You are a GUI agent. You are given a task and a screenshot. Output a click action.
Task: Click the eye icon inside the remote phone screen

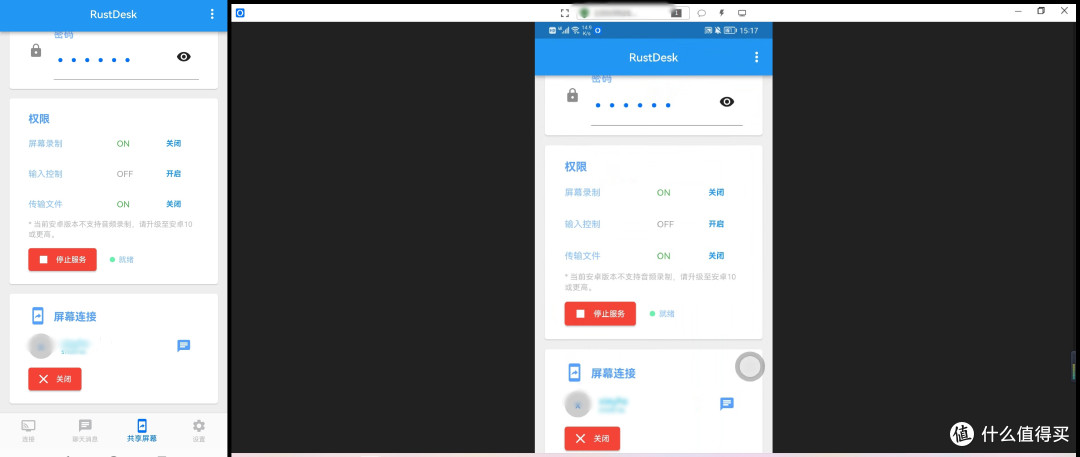(x=727, y=101)
